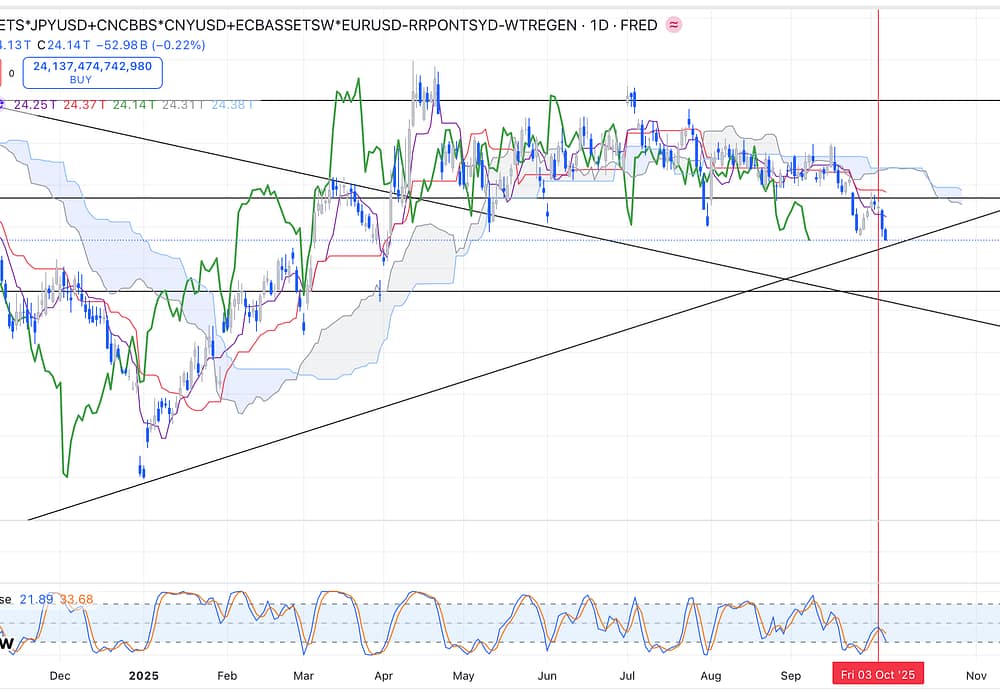Click the FRED data source label
Screen dimensions: 1000x700
(639, 25)
